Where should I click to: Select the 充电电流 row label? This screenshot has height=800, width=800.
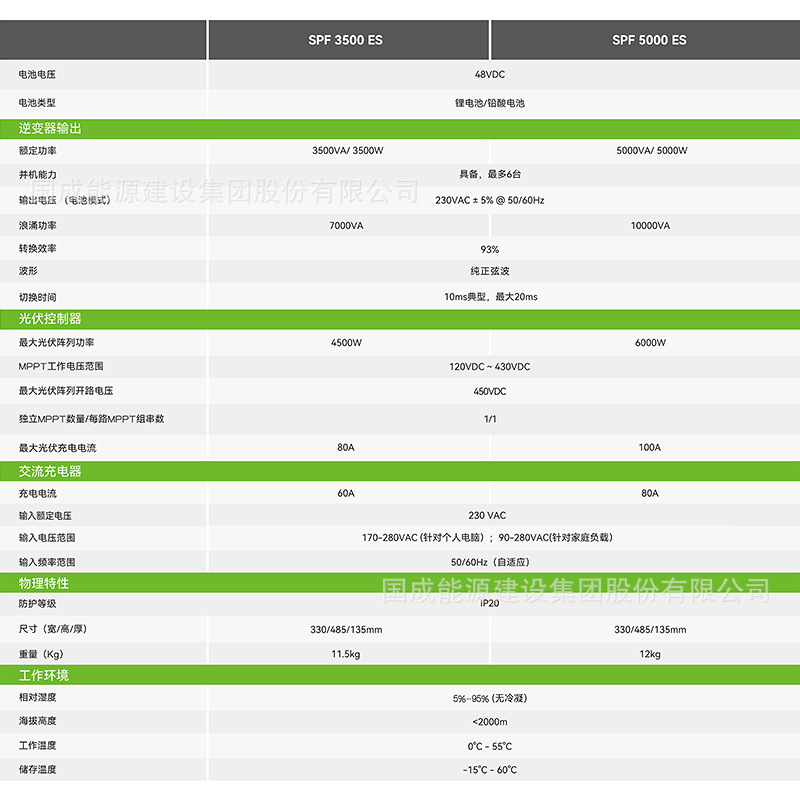coord(37,493)
